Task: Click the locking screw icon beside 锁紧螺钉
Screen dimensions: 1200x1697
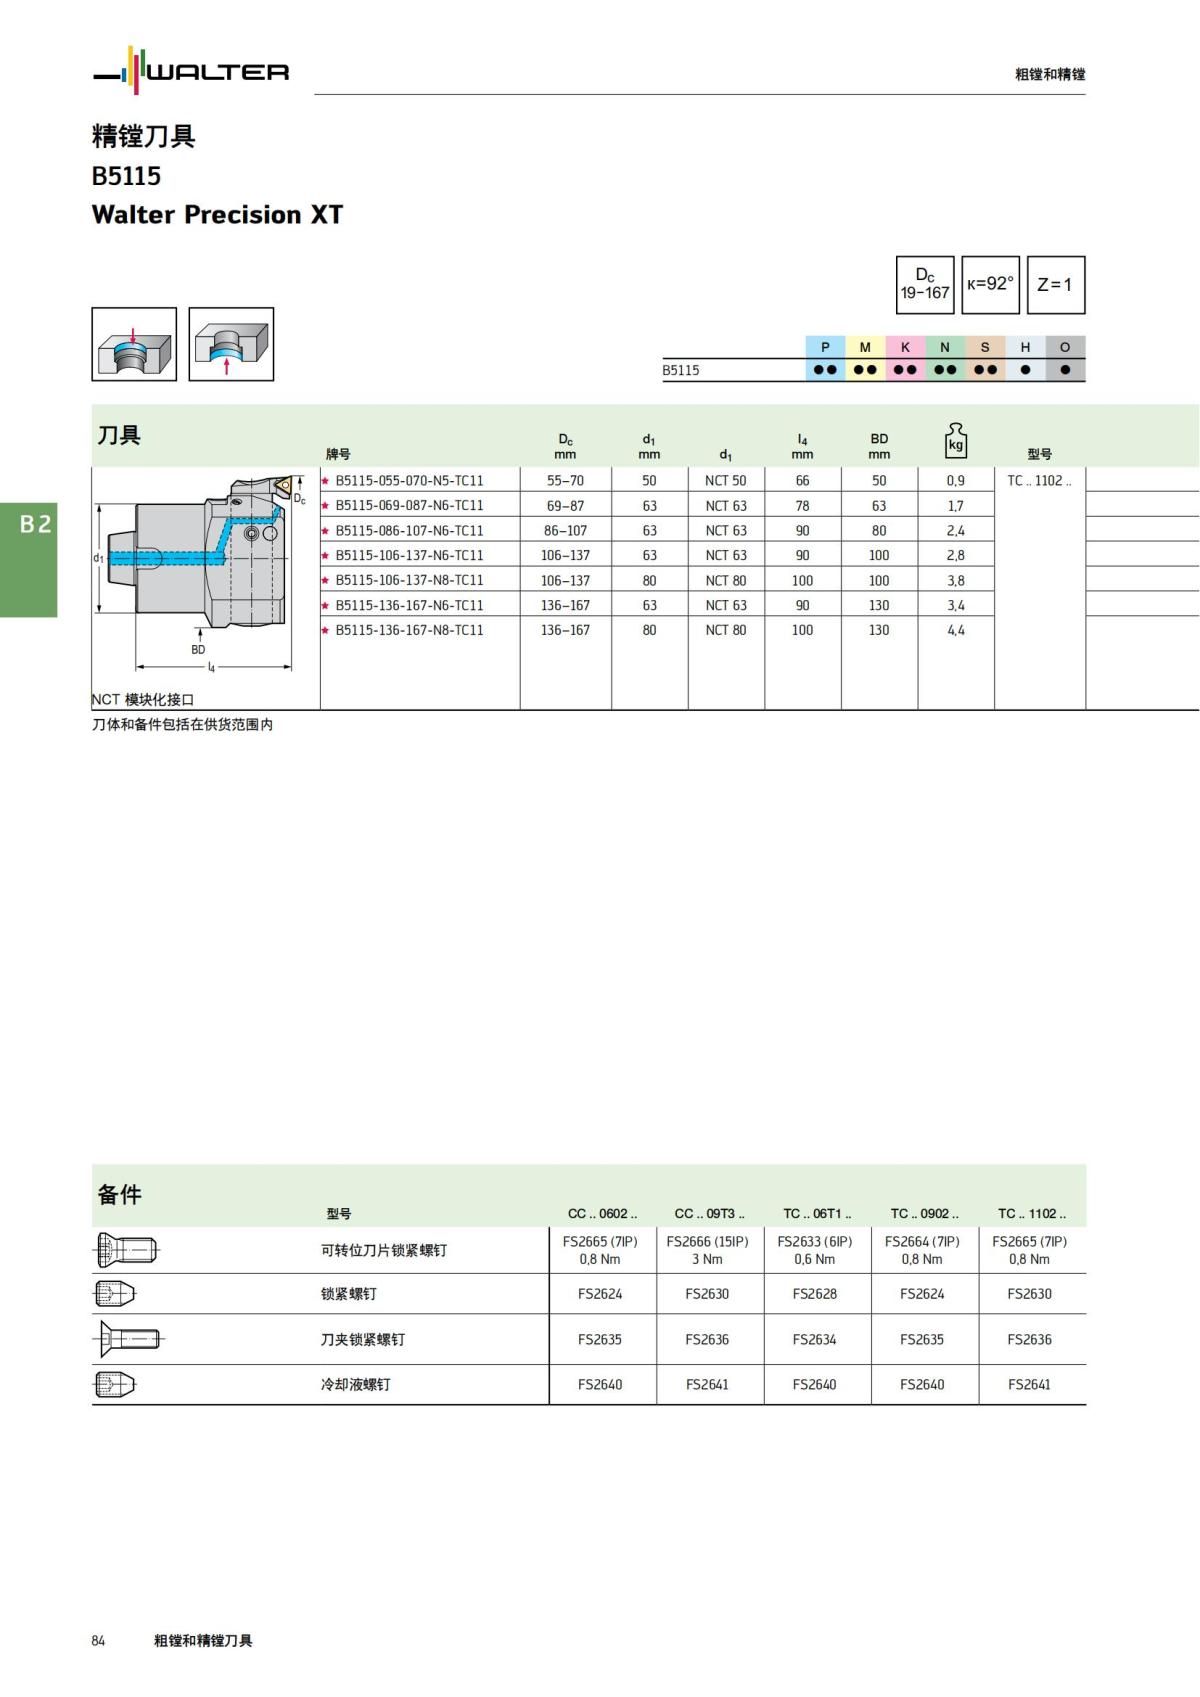Action: (114, 1293)
